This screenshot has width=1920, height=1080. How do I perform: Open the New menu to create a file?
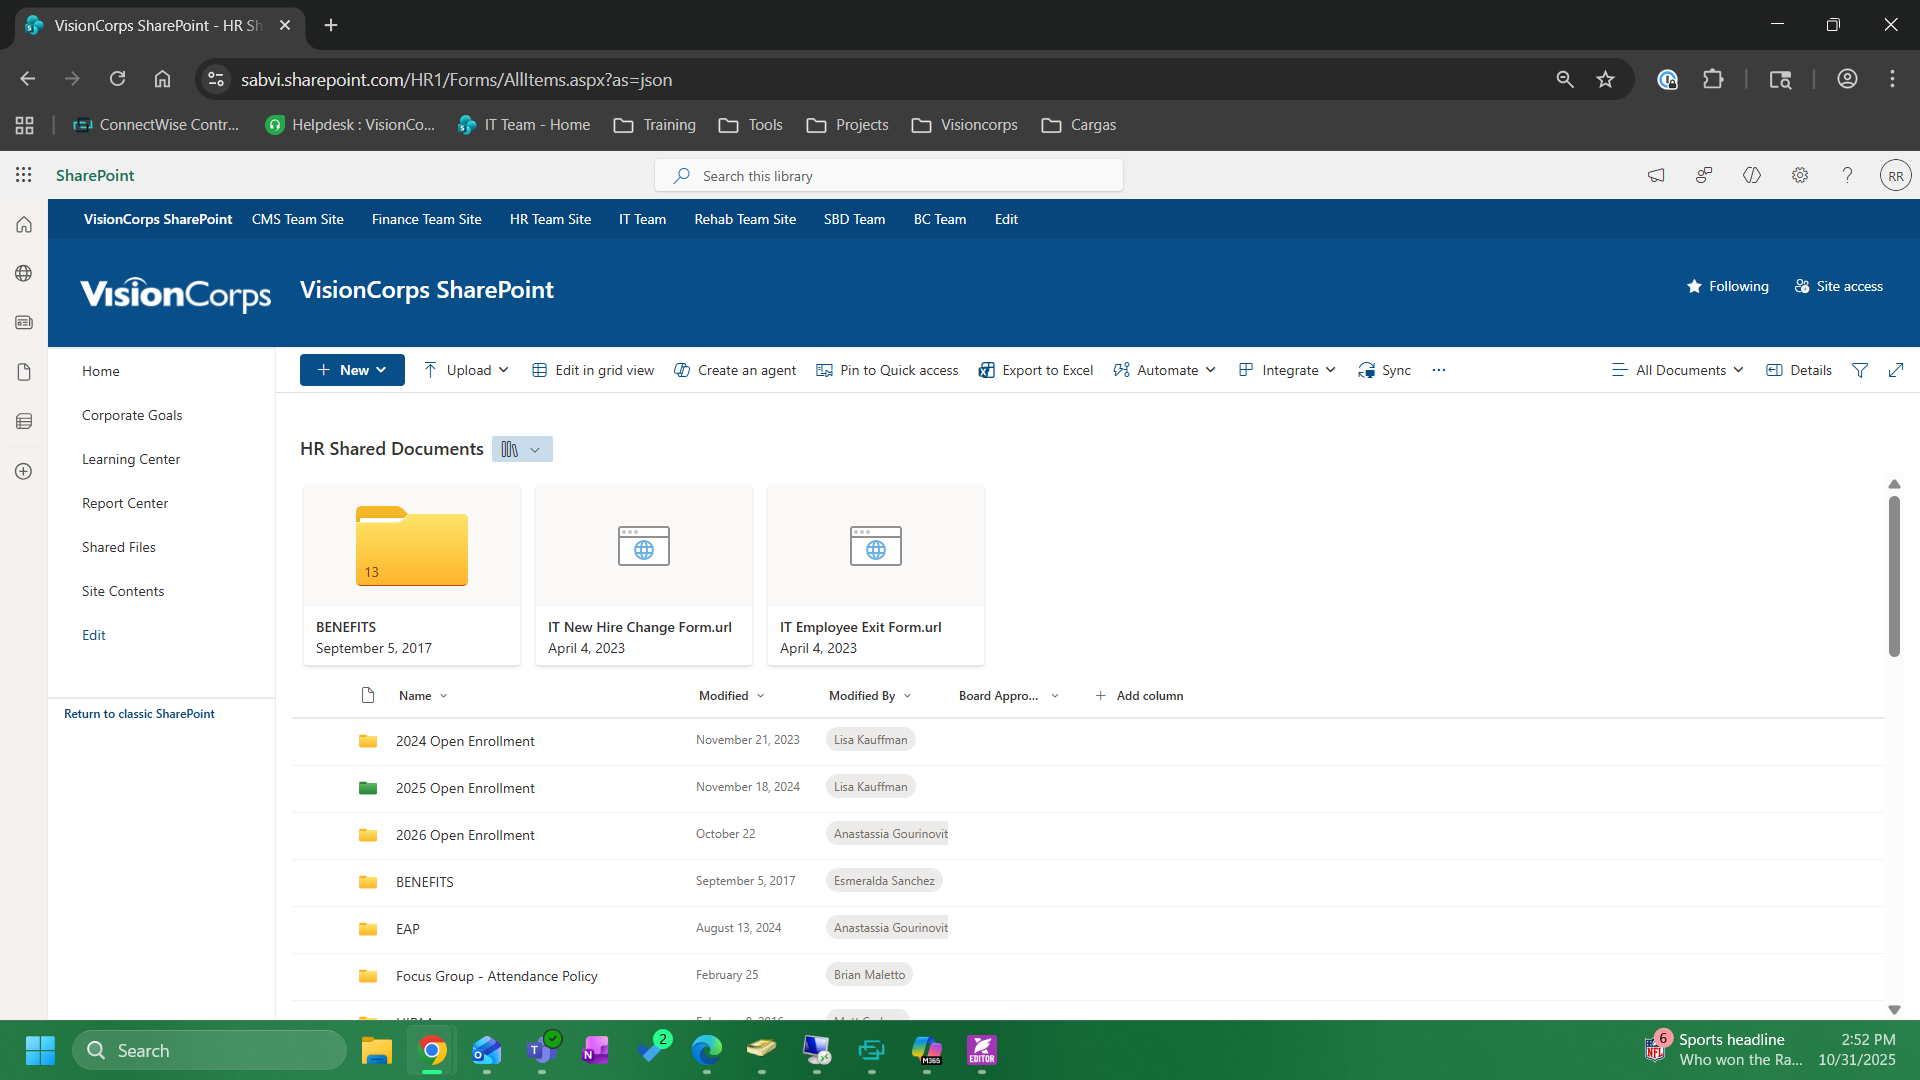pos(351,370)
